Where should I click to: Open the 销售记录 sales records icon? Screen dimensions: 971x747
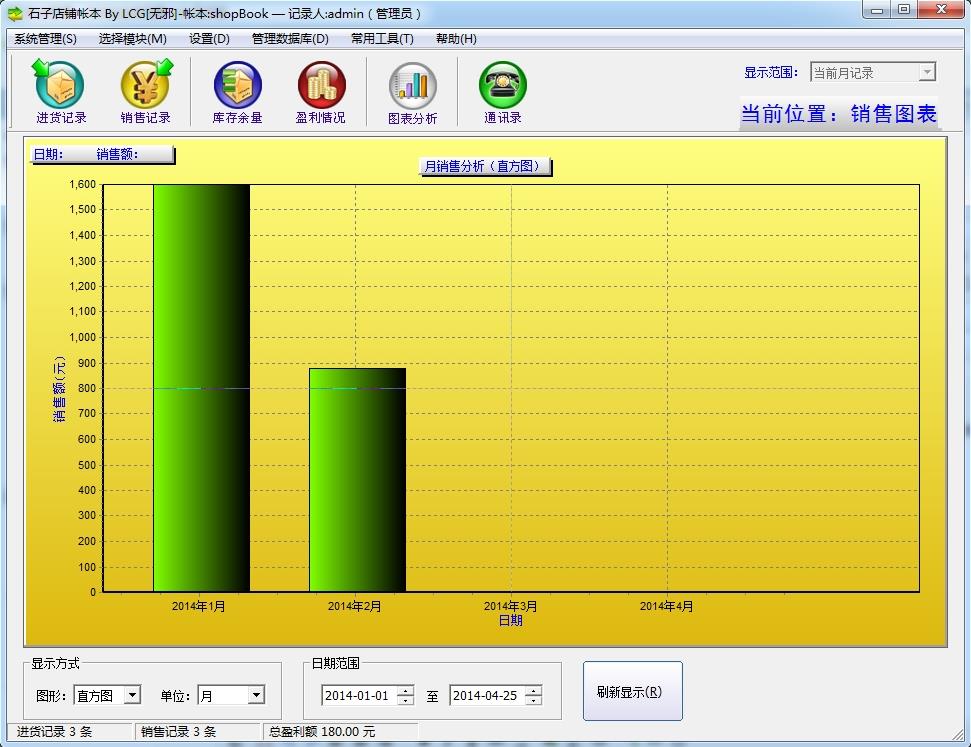tap(146, 86)
